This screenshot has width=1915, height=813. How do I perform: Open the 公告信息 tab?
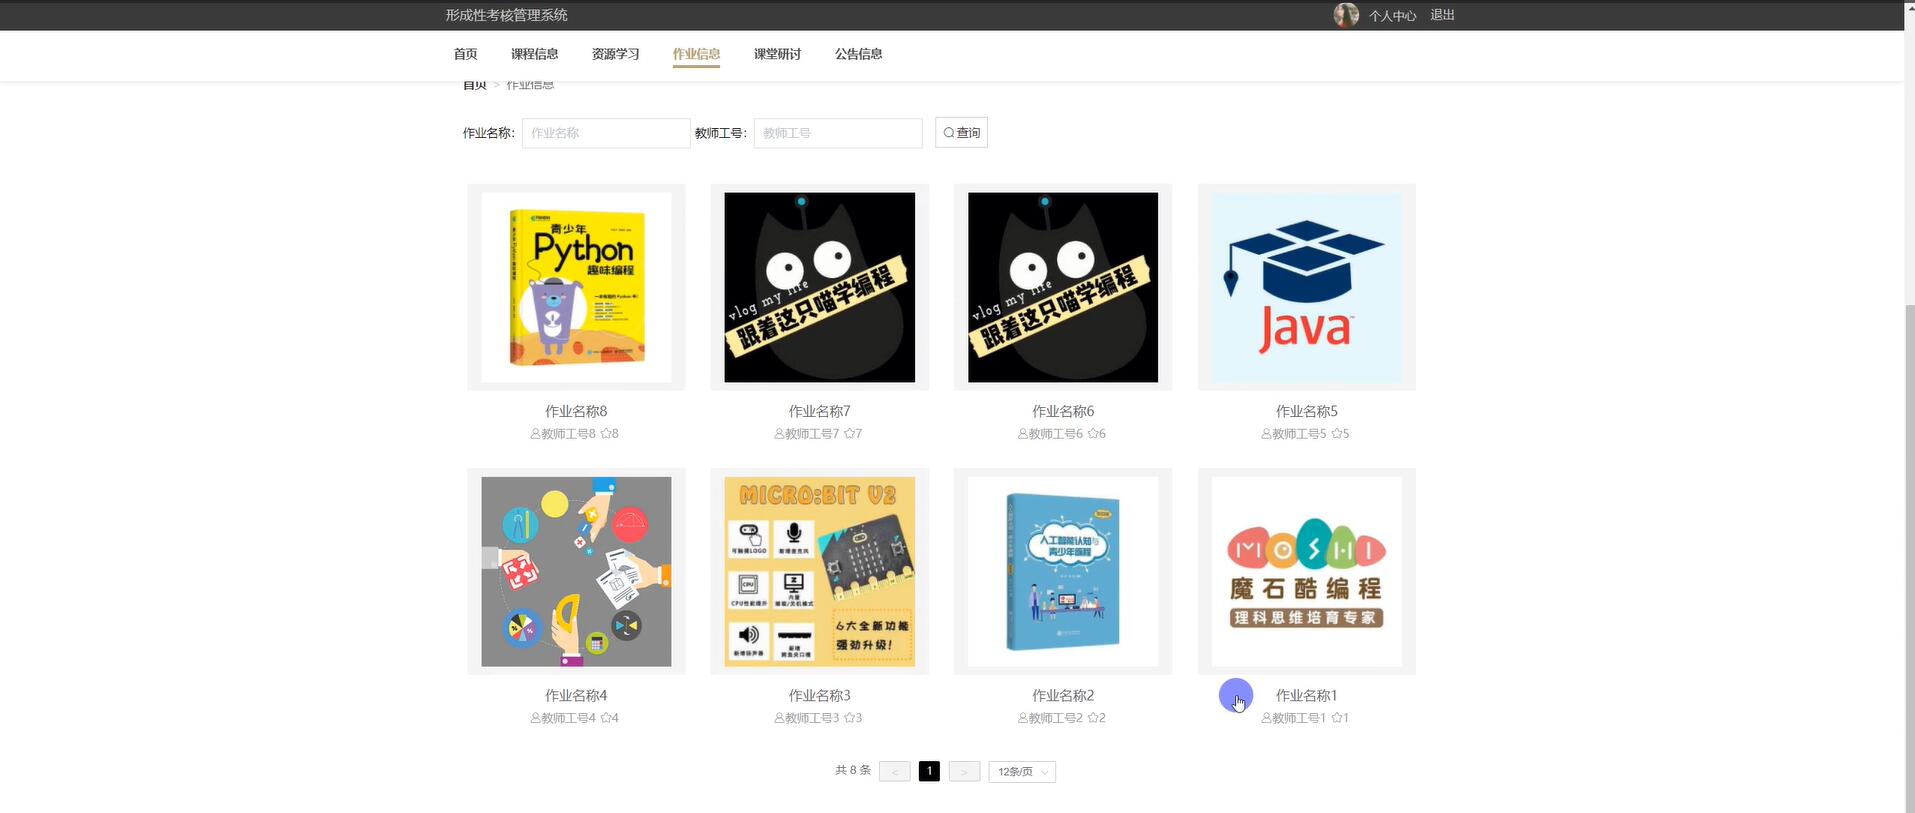(858, 54)
